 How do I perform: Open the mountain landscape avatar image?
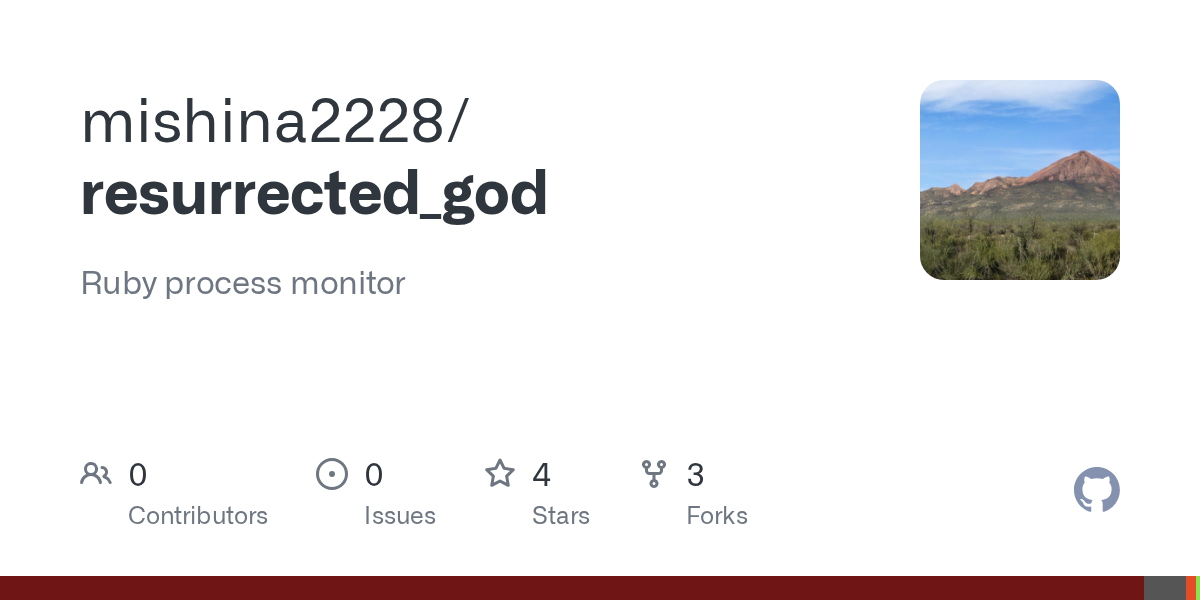click(1020, 180)
